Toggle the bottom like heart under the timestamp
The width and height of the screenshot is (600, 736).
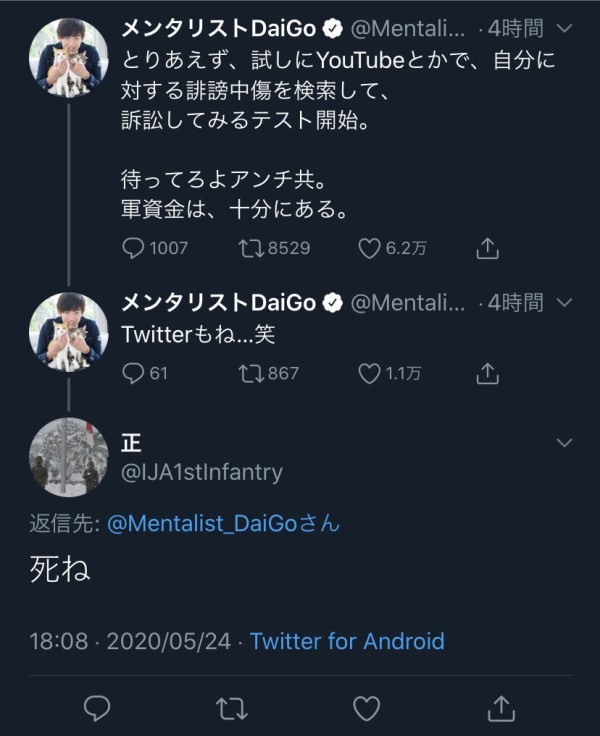click(x=367, y=708)
